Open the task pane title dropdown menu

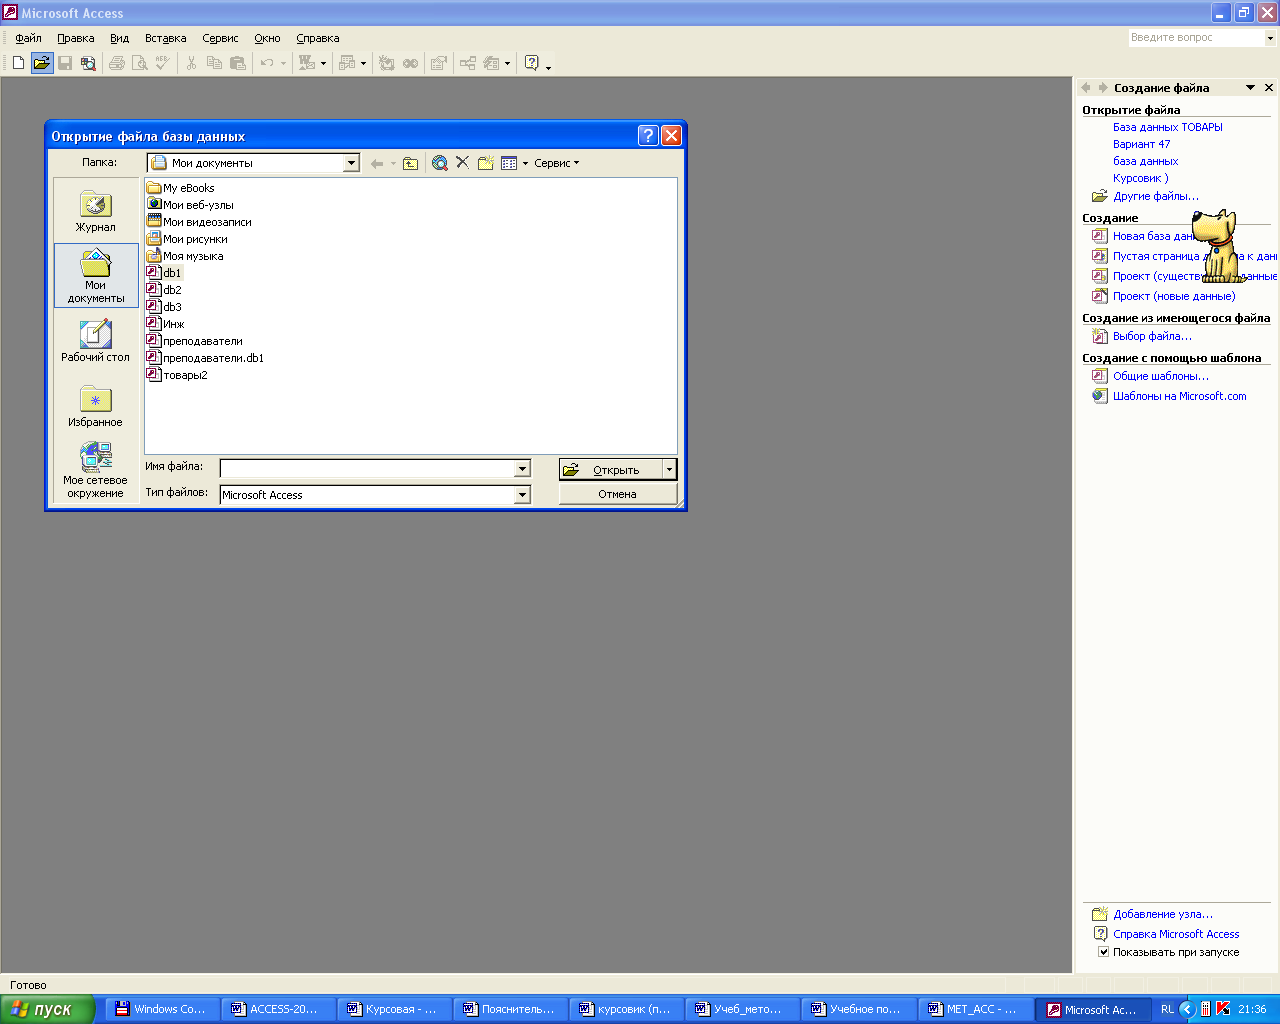(1250, 88)
